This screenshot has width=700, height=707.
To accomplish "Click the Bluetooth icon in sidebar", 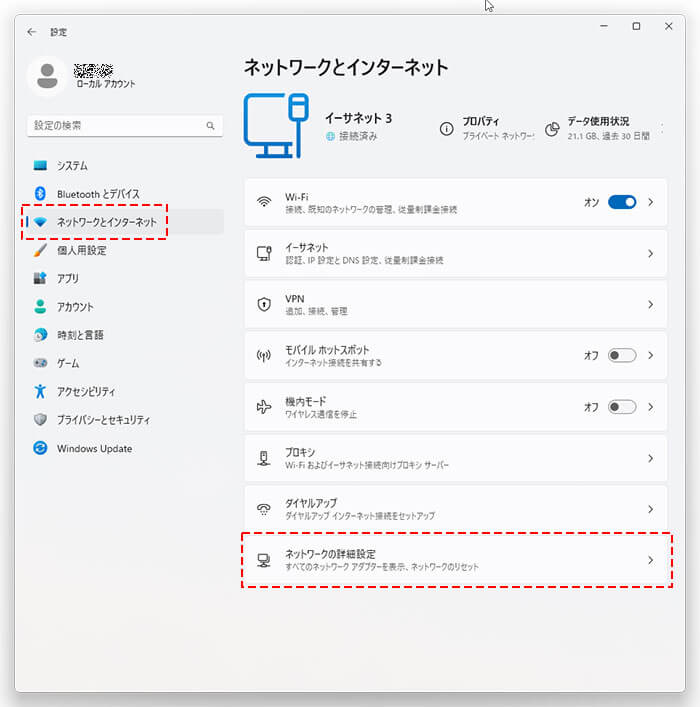I will [x=40, y=193].
